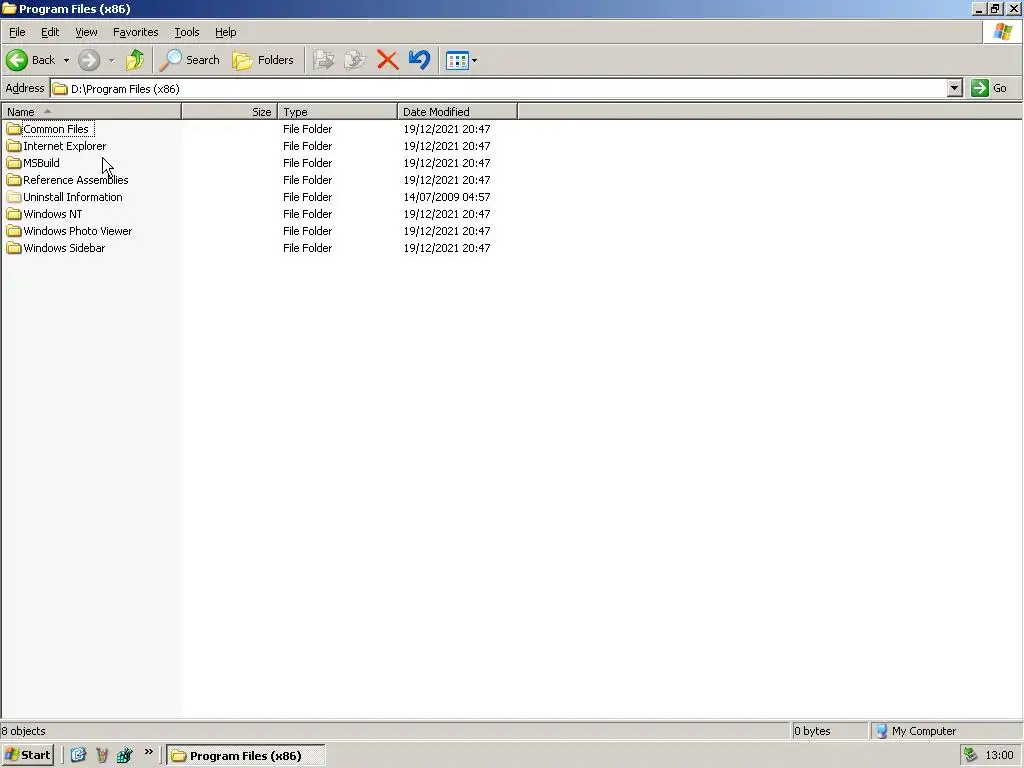Open the Help menu
This screenshot has width=1024, height=768.
[x=225, y=32]
